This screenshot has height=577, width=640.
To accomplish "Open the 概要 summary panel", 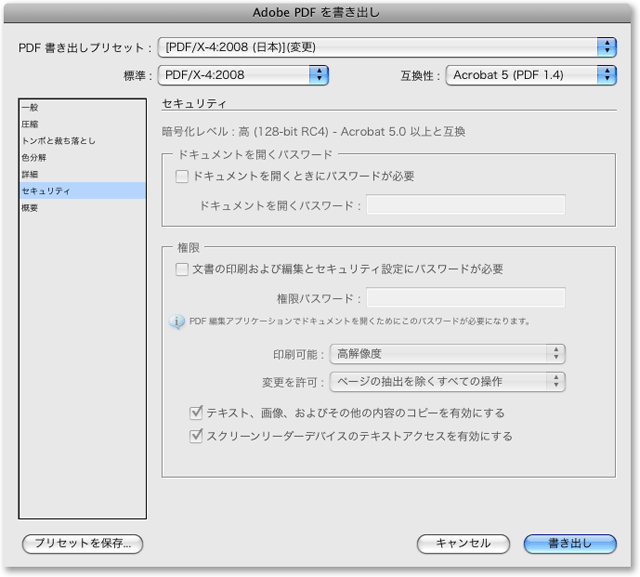I will (31, 208).
